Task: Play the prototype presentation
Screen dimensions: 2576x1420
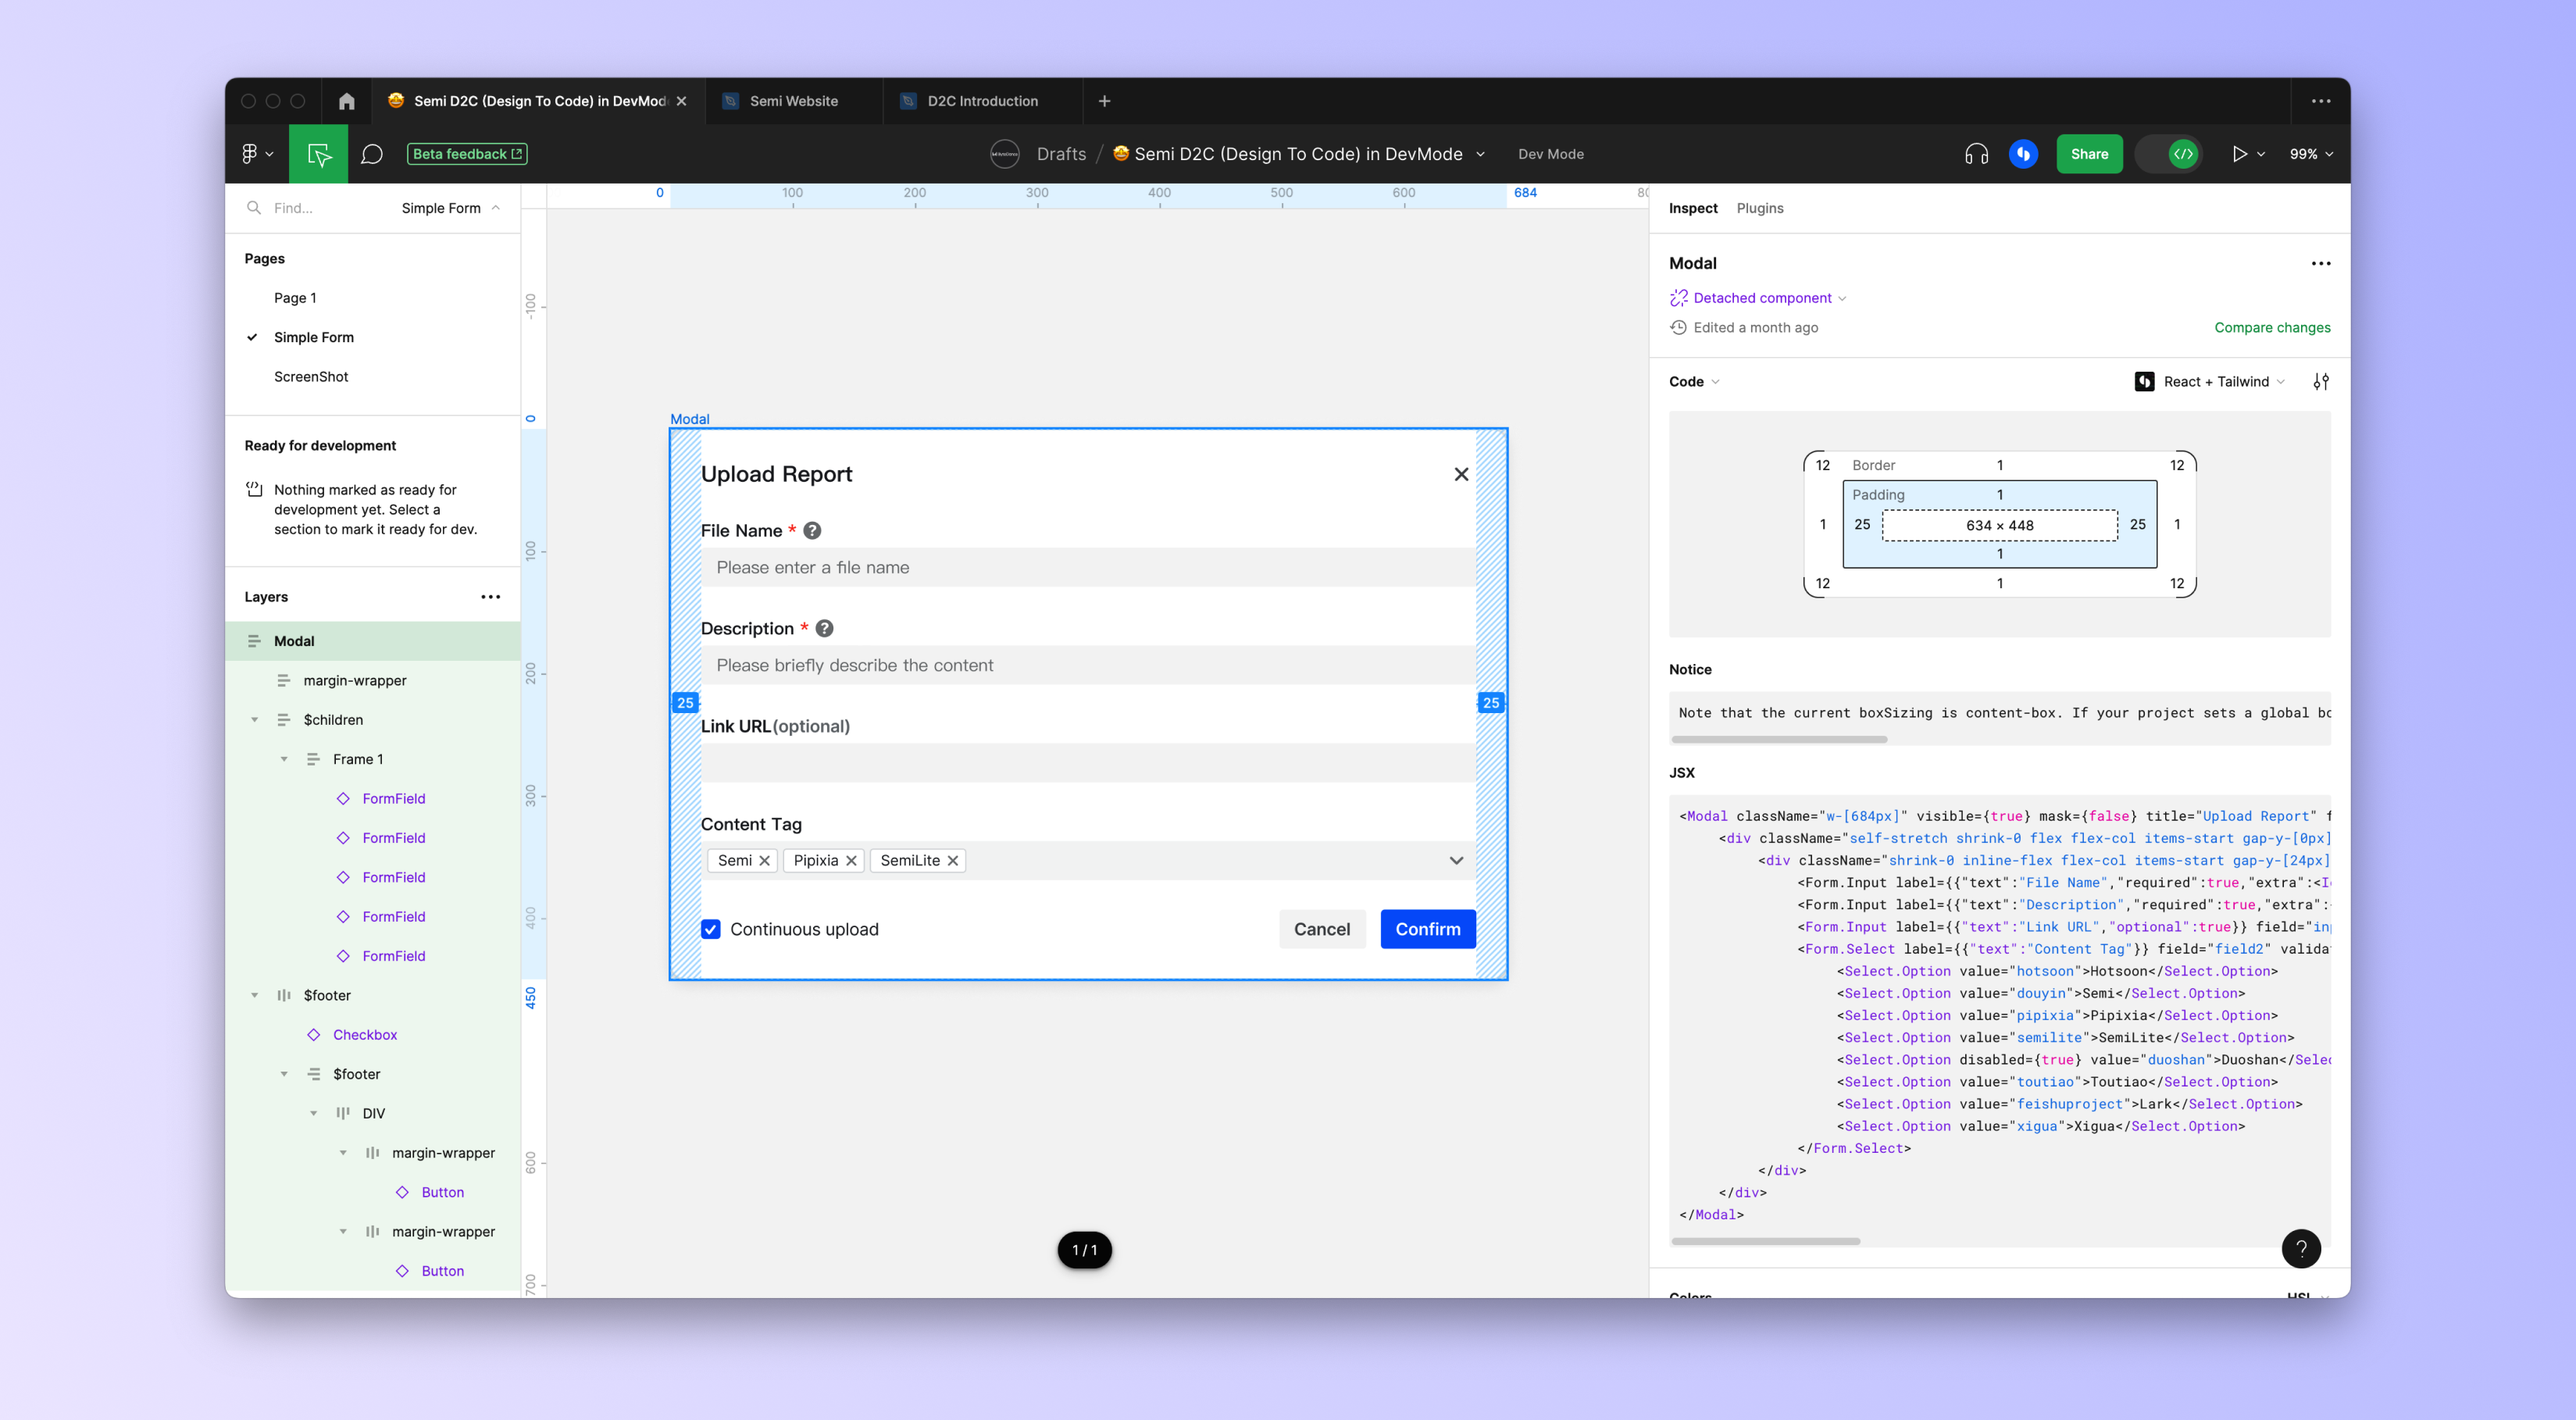Action: tap(2239, 154)
